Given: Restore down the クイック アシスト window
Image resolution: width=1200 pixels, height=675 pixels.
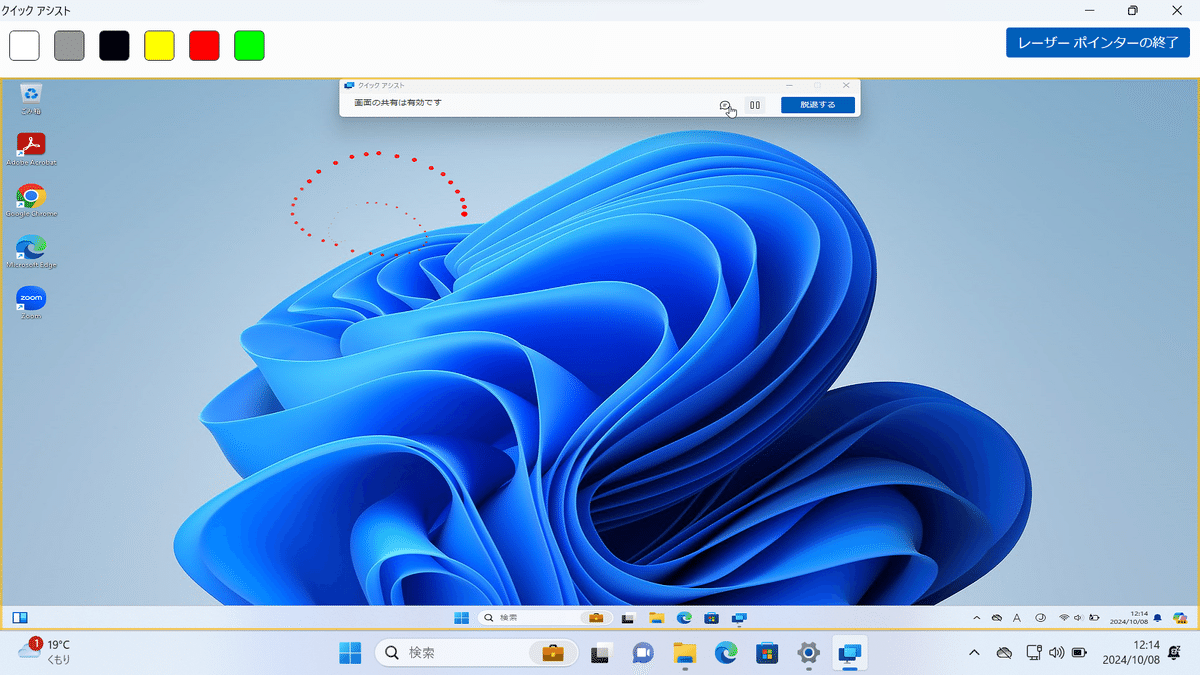Looking at the screenshot, I should tap(1132, 10).
